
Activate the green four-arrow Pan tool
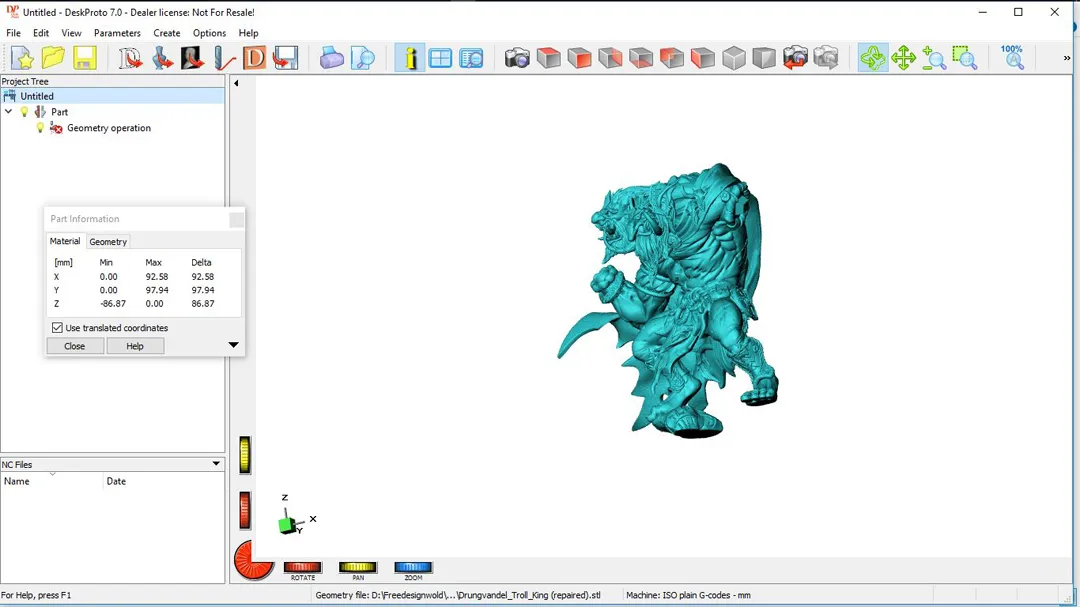(x=903, y=58)
